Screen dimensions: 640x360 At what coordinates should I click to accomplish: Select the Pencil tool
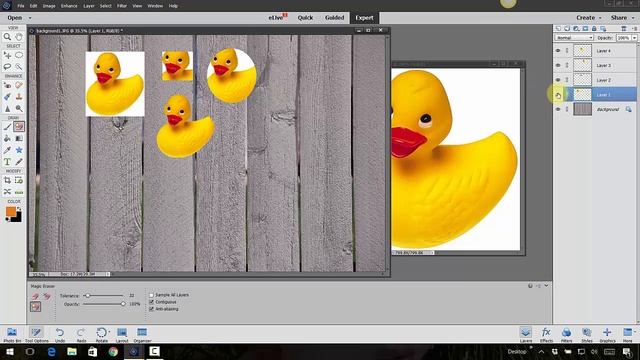point(19,162)
